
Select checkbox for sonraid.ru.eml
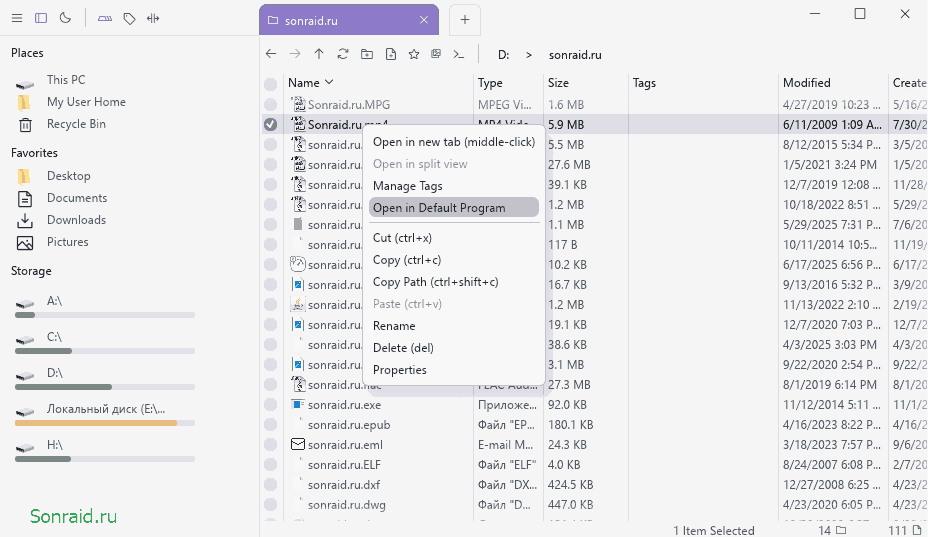270,445
